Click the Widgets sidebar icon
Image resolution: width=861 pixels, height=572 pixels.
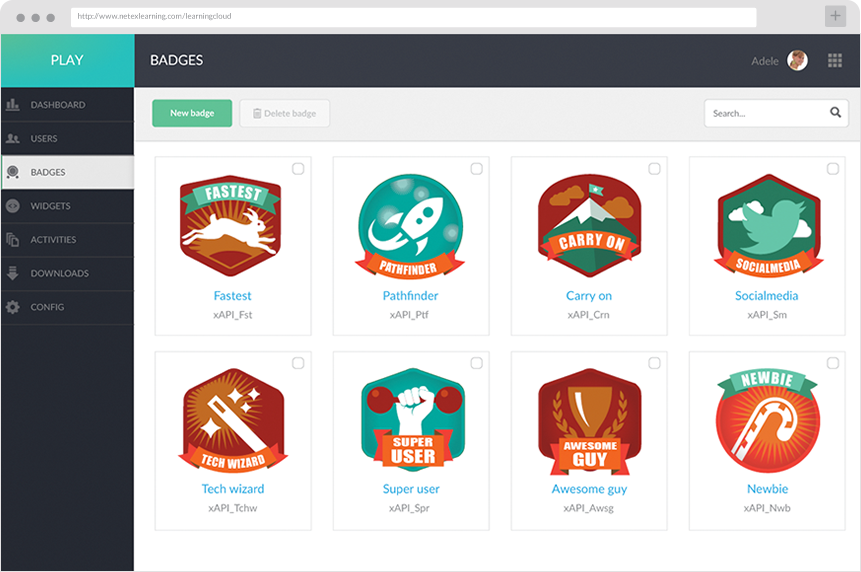pyautogui.click(x=12, y=206)
